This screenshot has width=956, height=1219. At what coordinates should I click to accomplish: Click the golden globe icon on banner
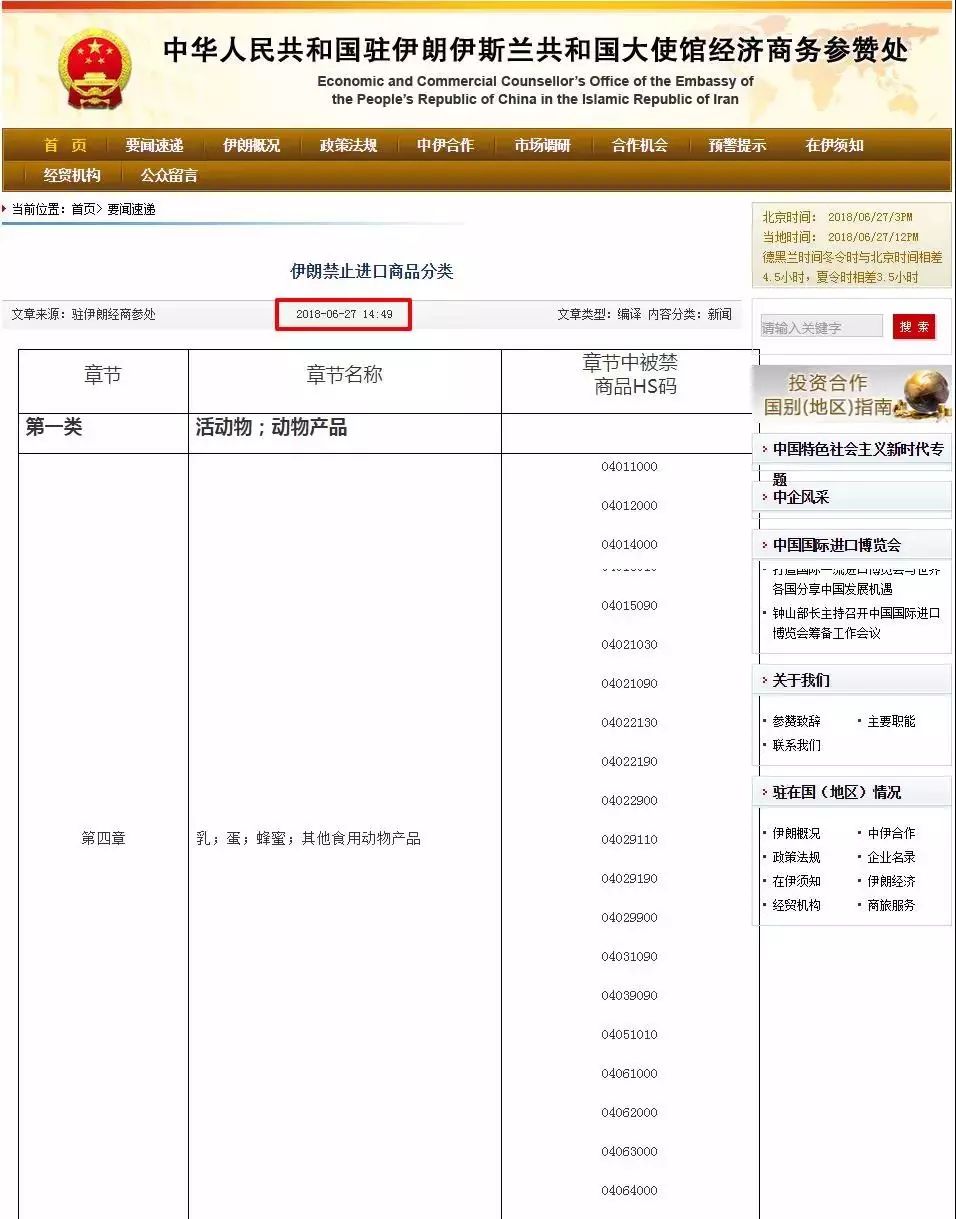[x=925, y=391]
